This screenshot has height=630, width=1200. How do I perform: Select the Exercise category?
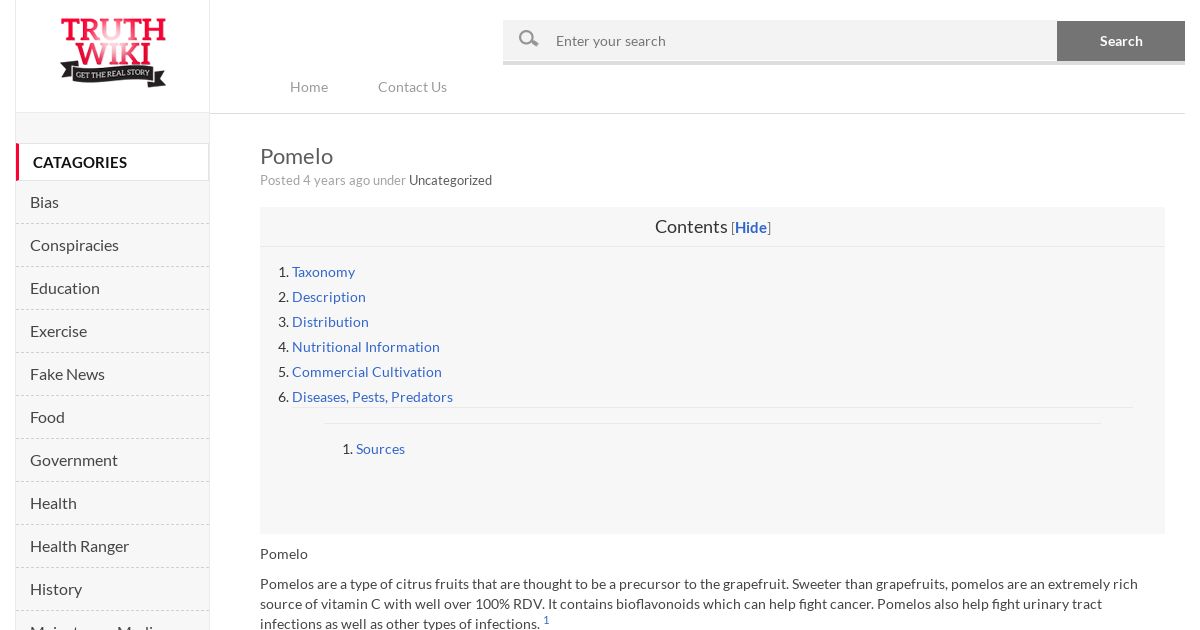click(112, 331)
